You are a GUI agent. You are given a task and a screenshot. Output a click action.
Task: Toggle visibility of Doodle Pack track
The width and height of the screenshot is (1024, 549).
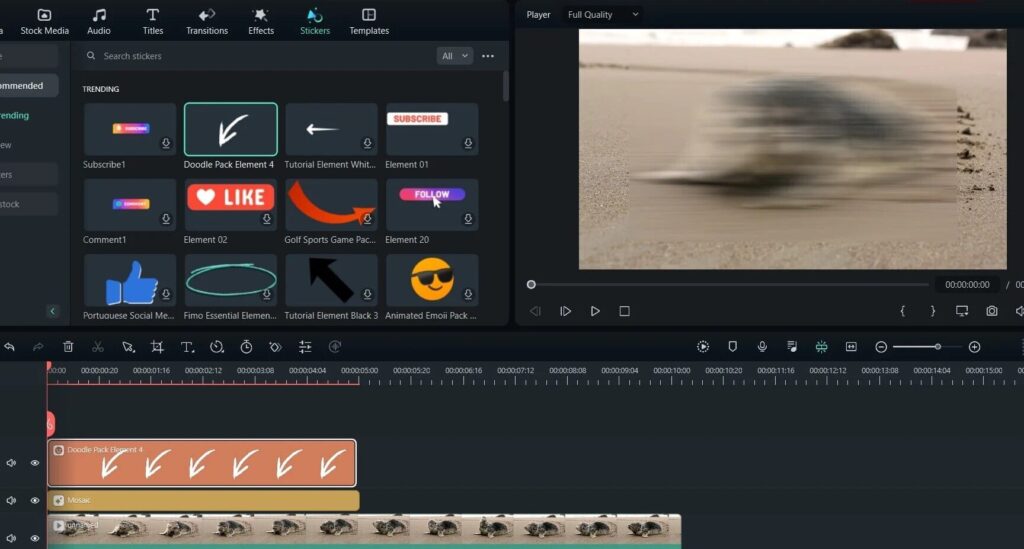tap(35, 463)
